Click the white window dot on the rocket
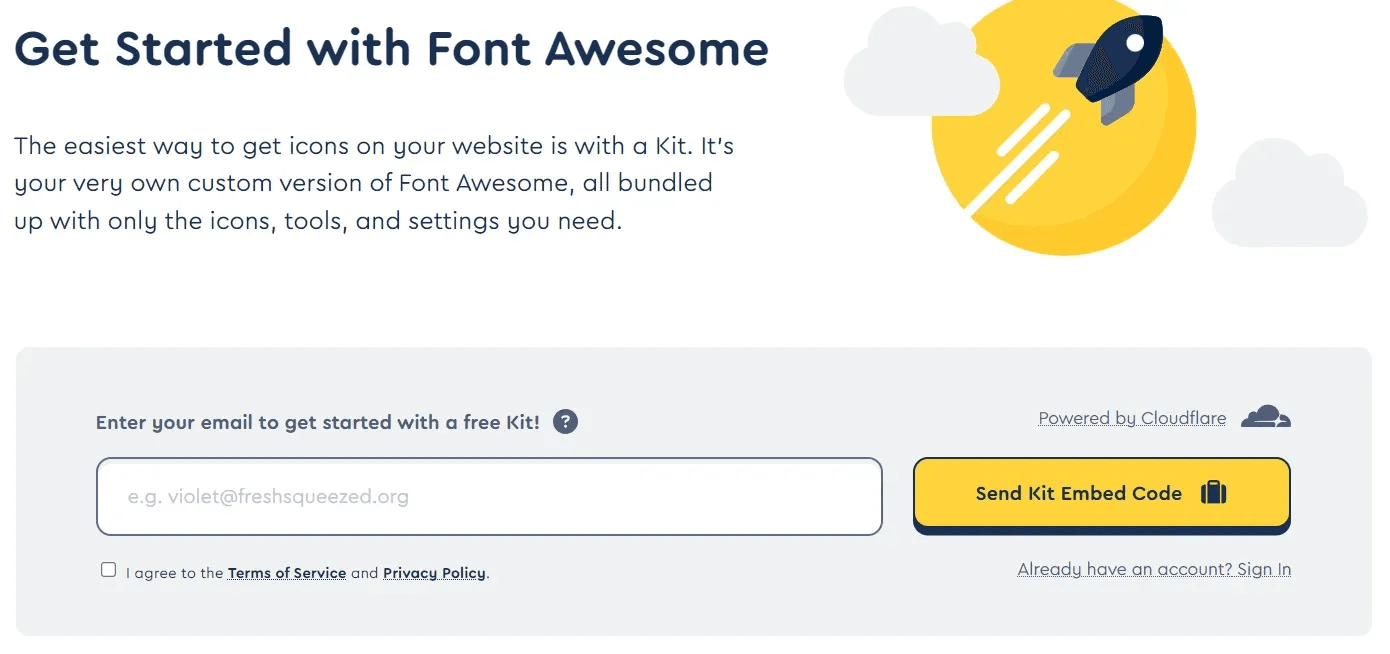1390x654 pixels. click(1135, 43)
